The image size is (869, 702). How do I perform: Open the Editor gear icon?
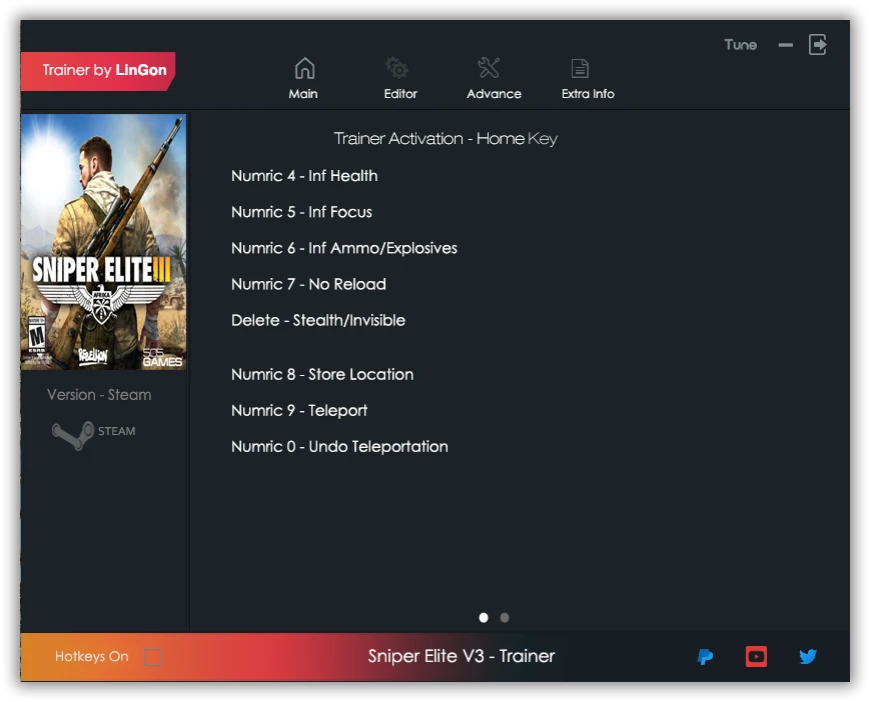tap(397, 68)
